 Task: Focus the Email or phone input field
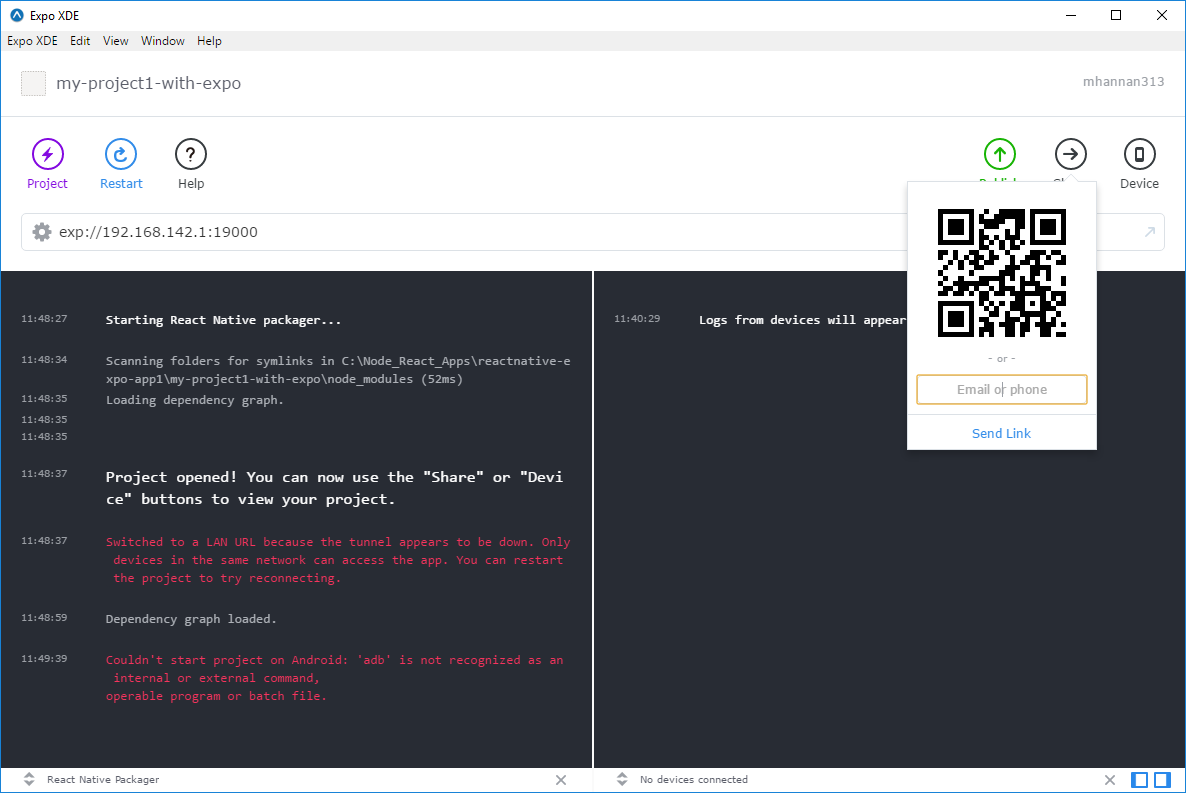point(1001,390)
